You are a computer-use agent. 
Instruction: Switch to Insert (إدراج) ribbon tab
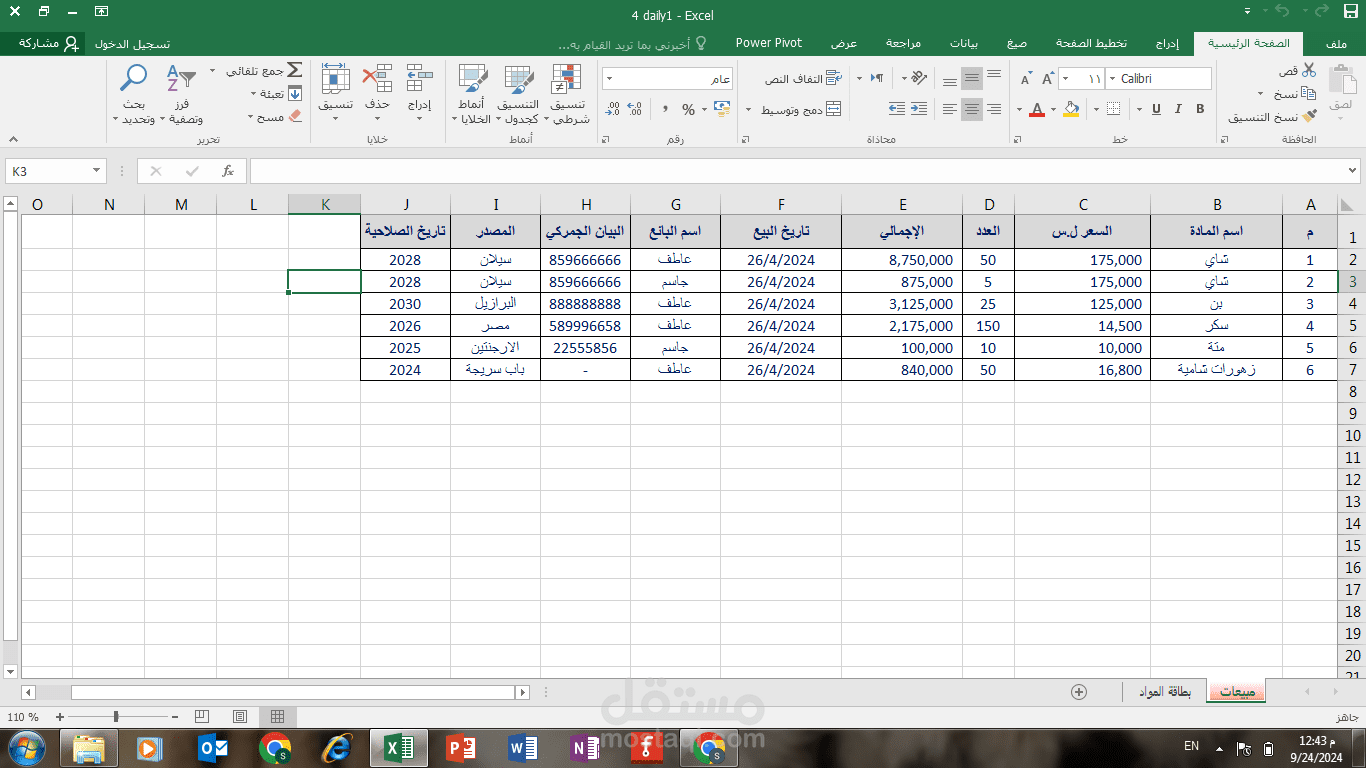point(1167,44)
